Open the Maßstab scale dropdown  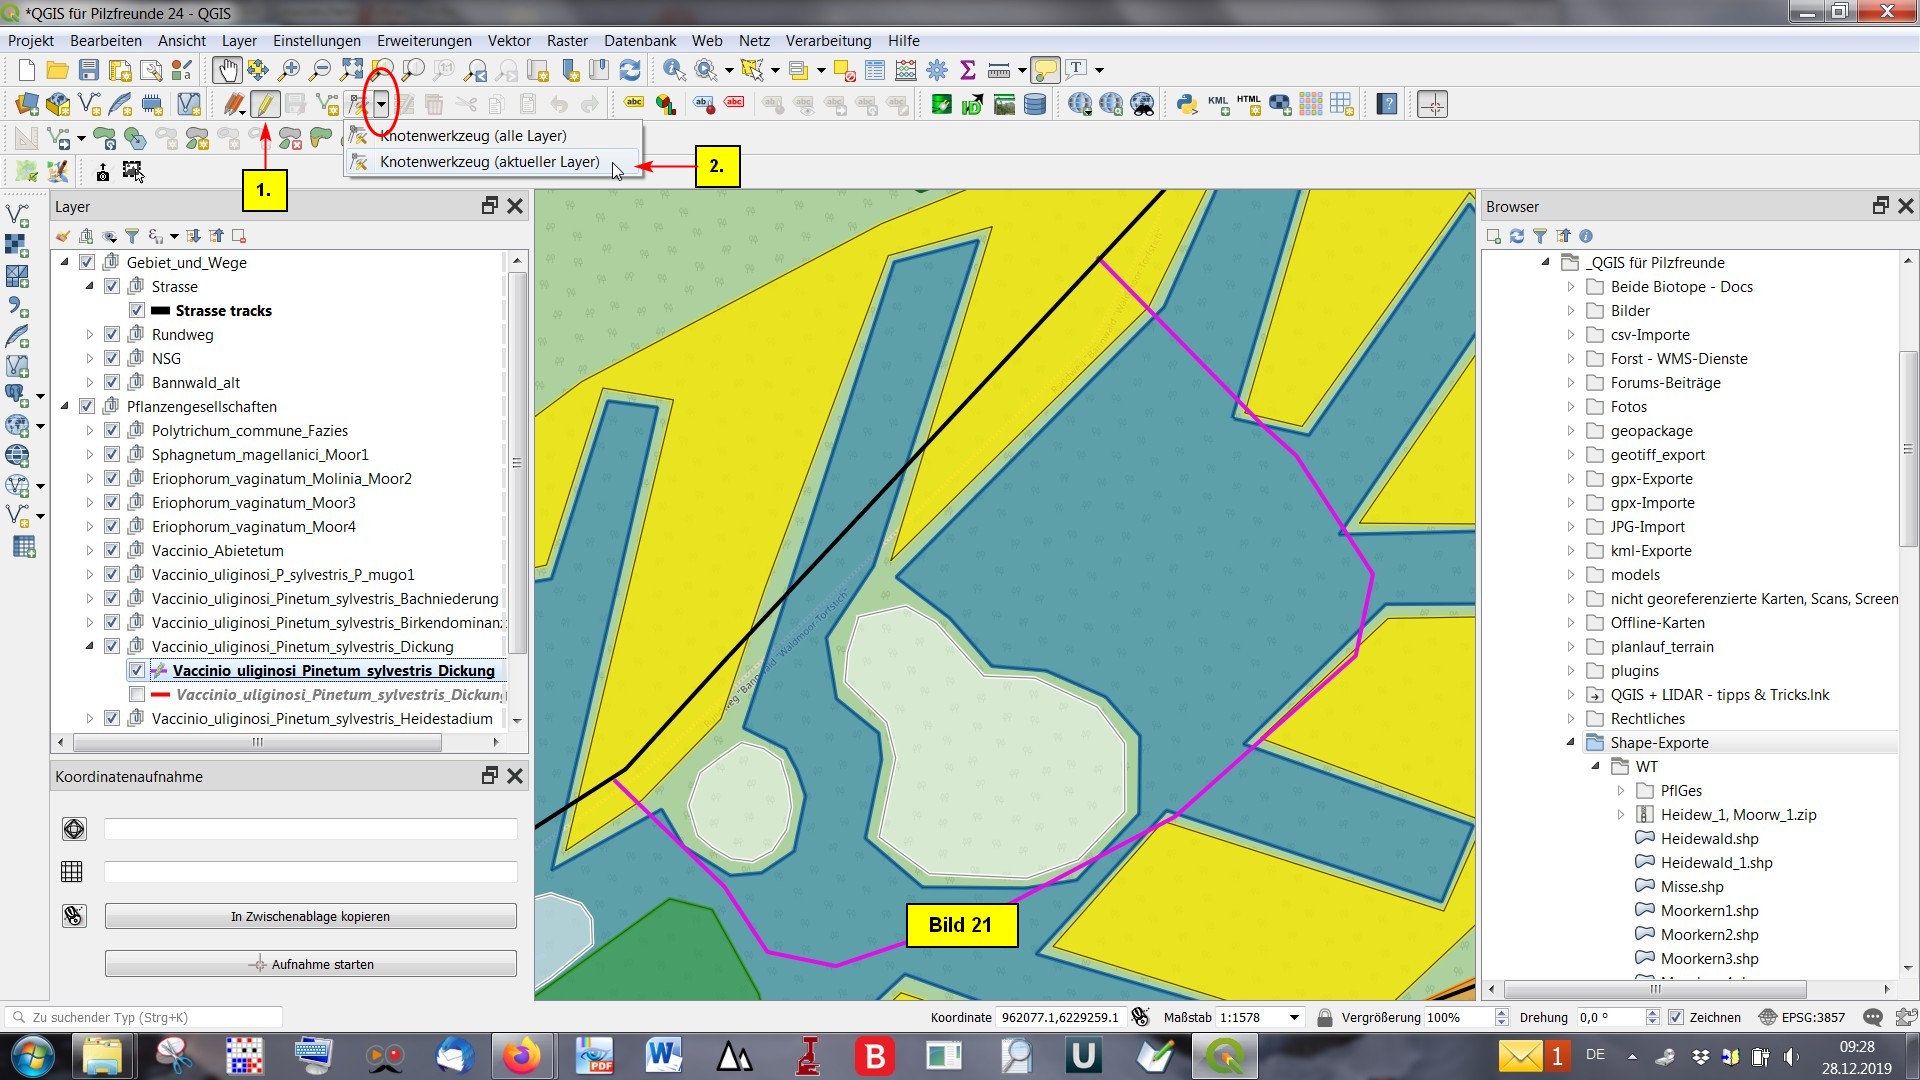[x=1294, y=1017]
